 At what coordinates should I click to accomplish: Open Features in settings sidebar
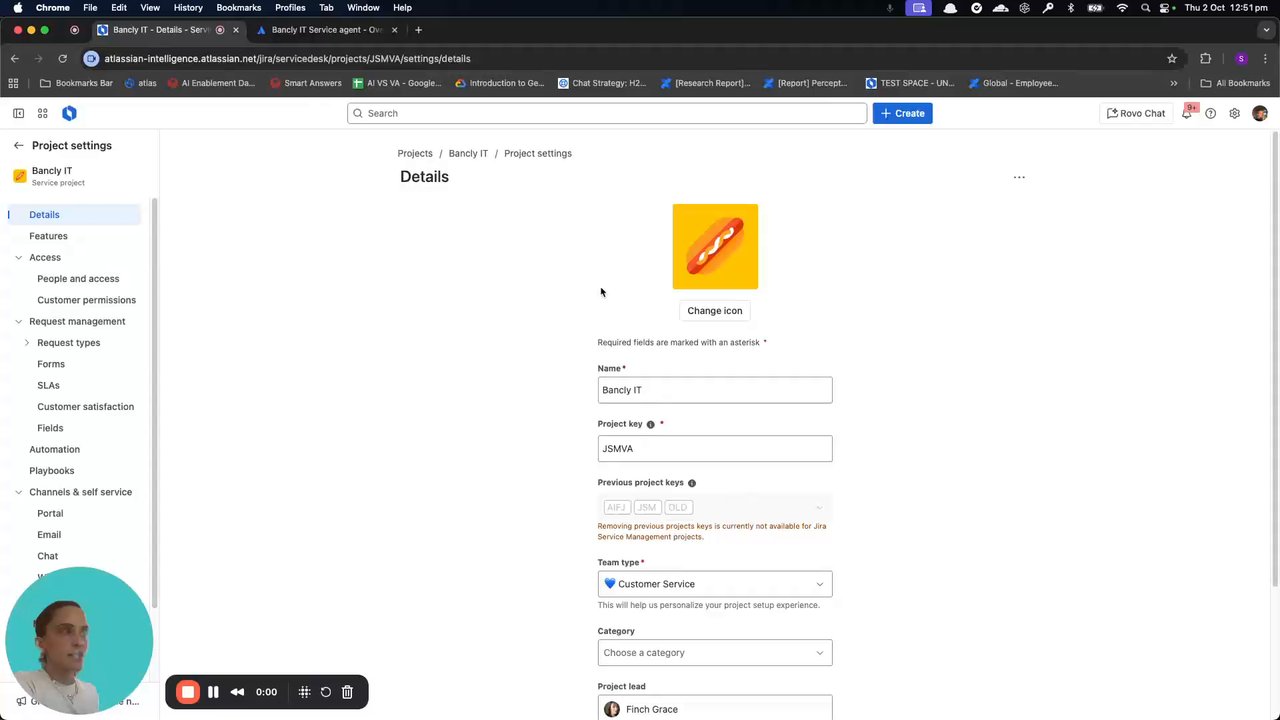pos(48,236)
